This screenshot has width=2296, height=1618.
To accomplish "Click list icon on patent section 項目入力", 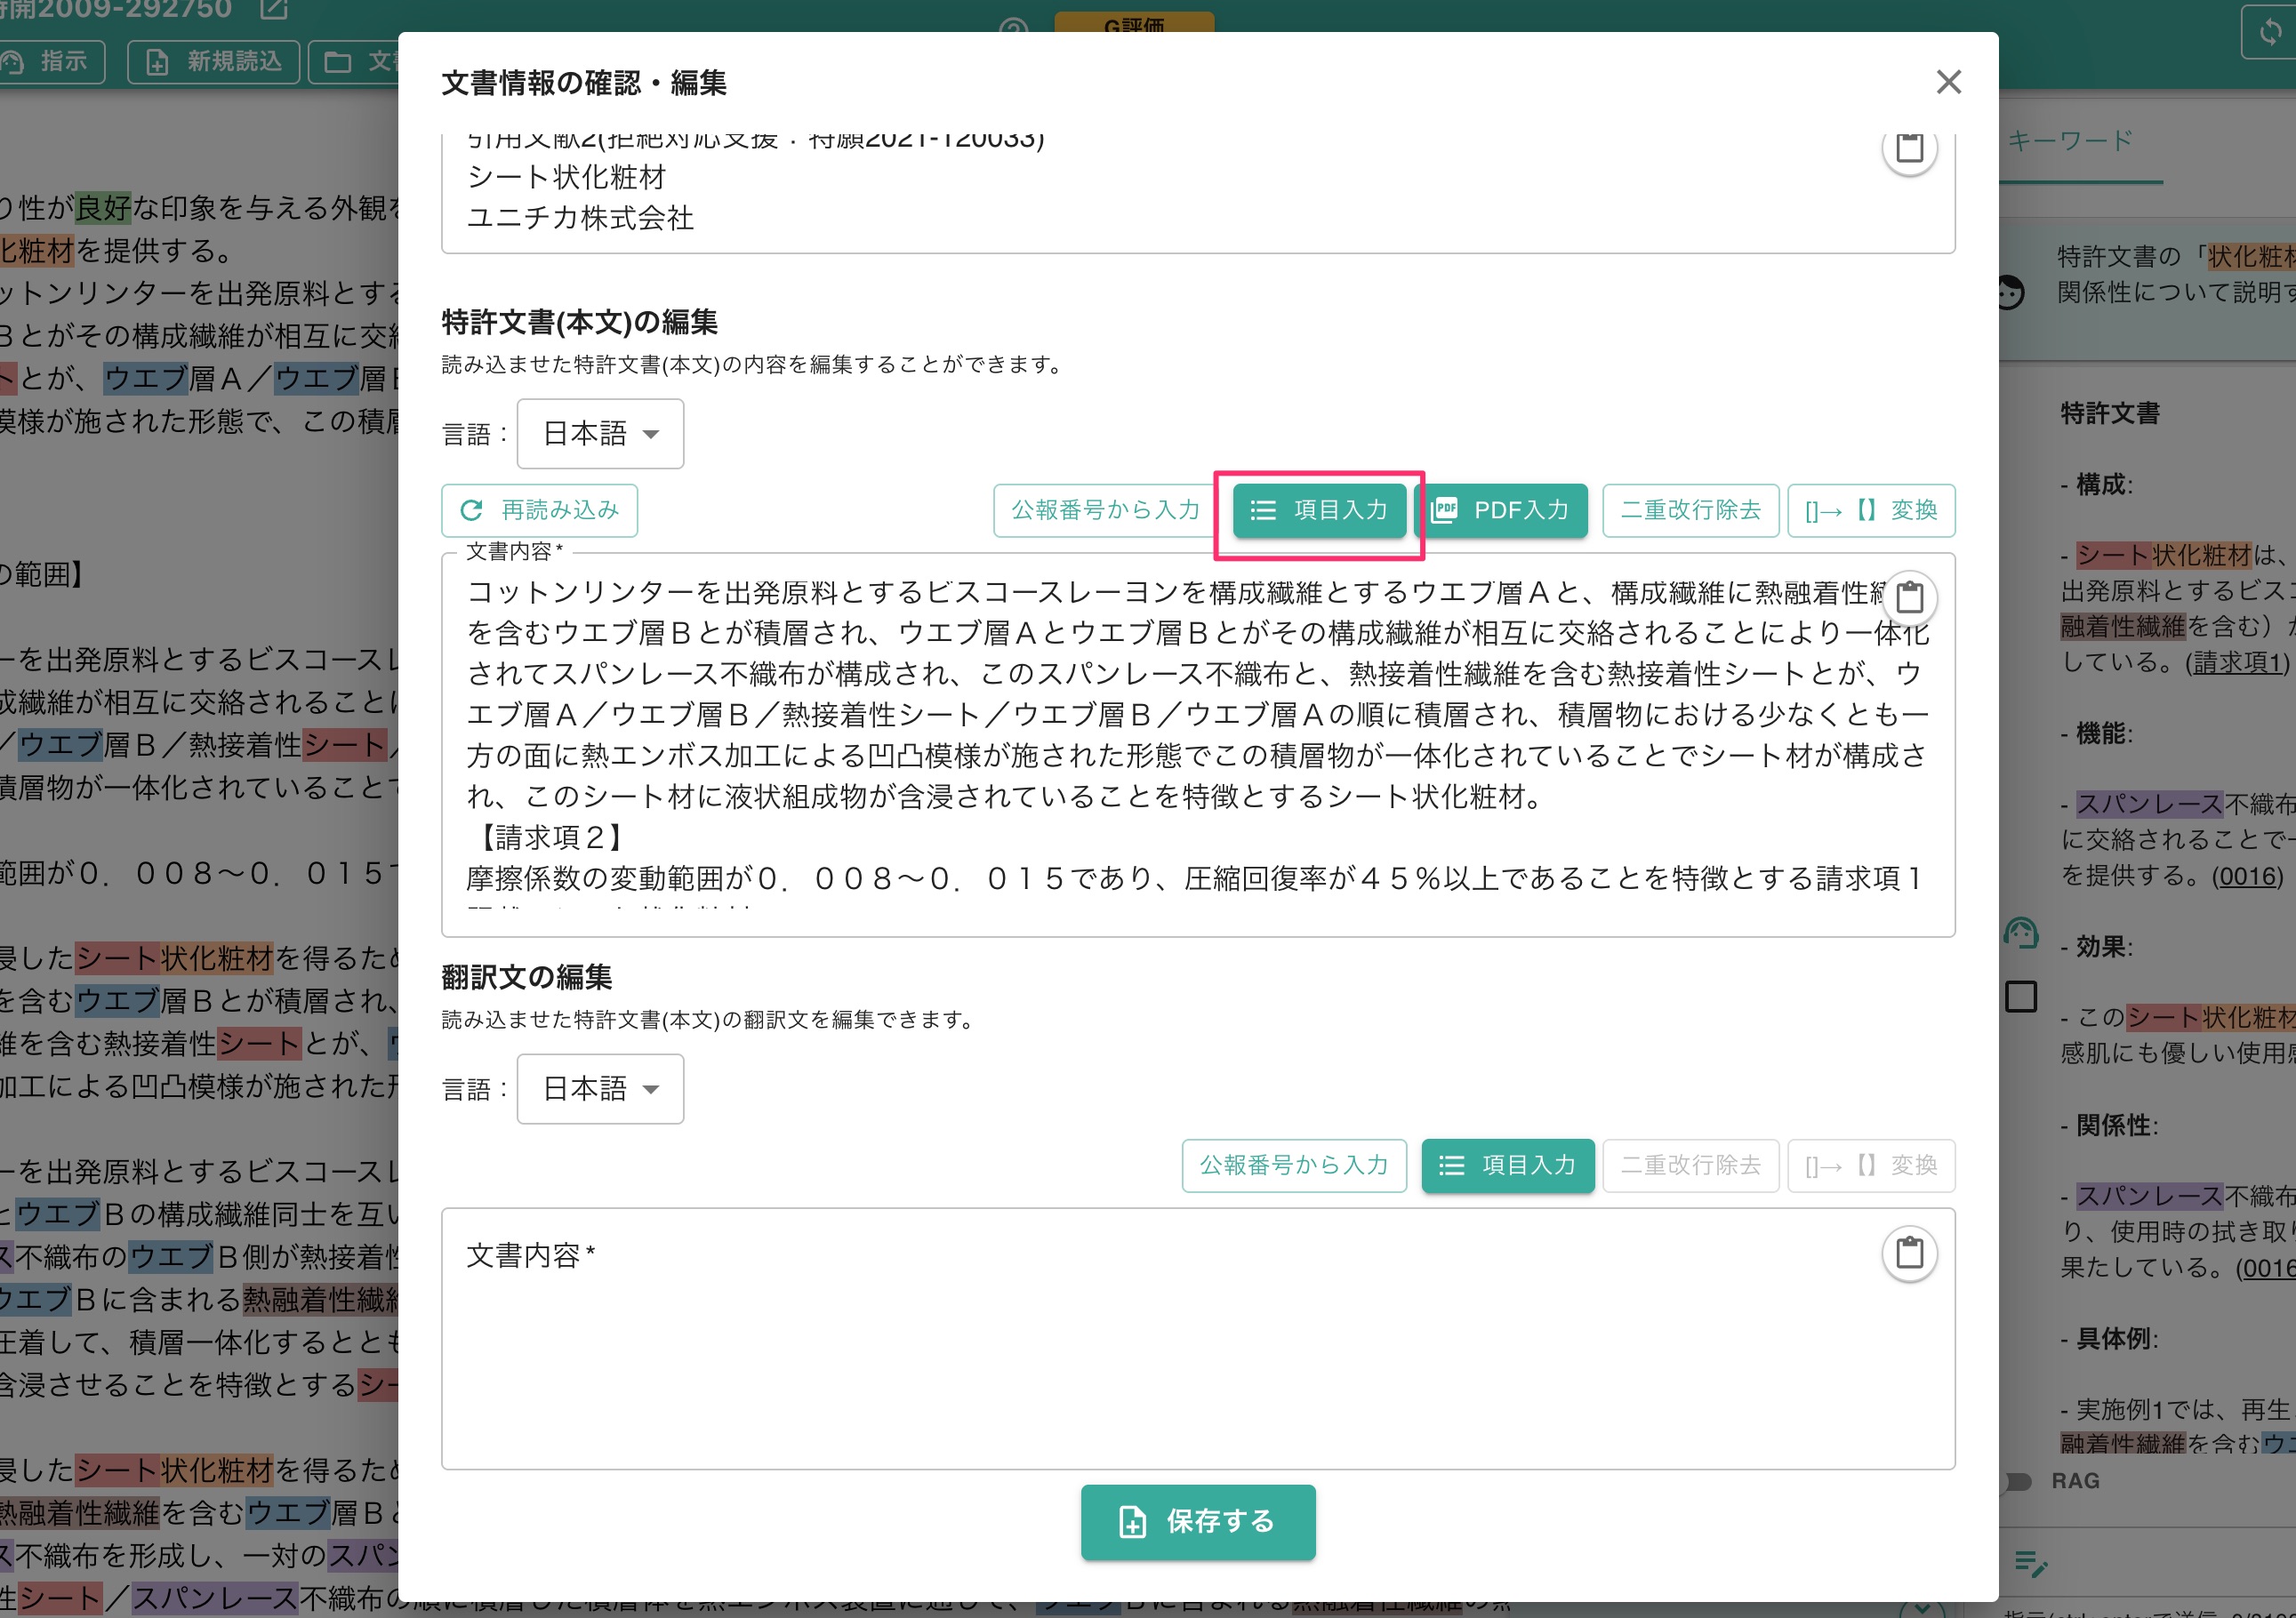I will click(1263, 511).
